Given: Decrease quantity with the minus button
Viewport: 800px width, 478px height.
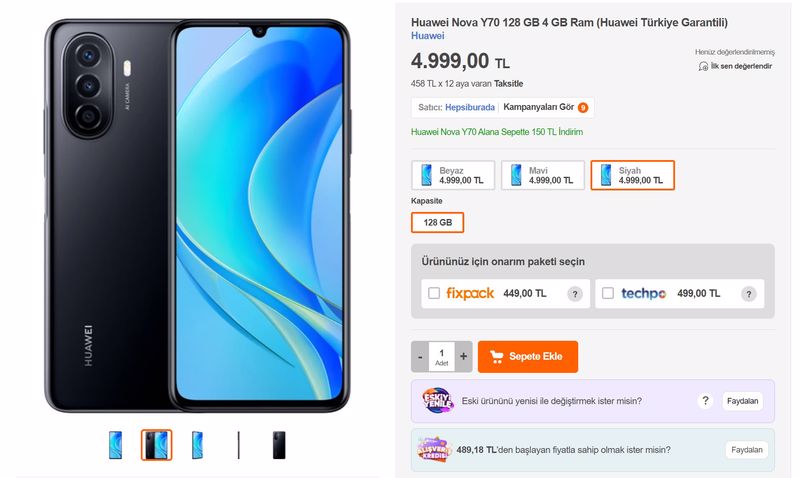Looking at the screenshot, I should point(420,356).
